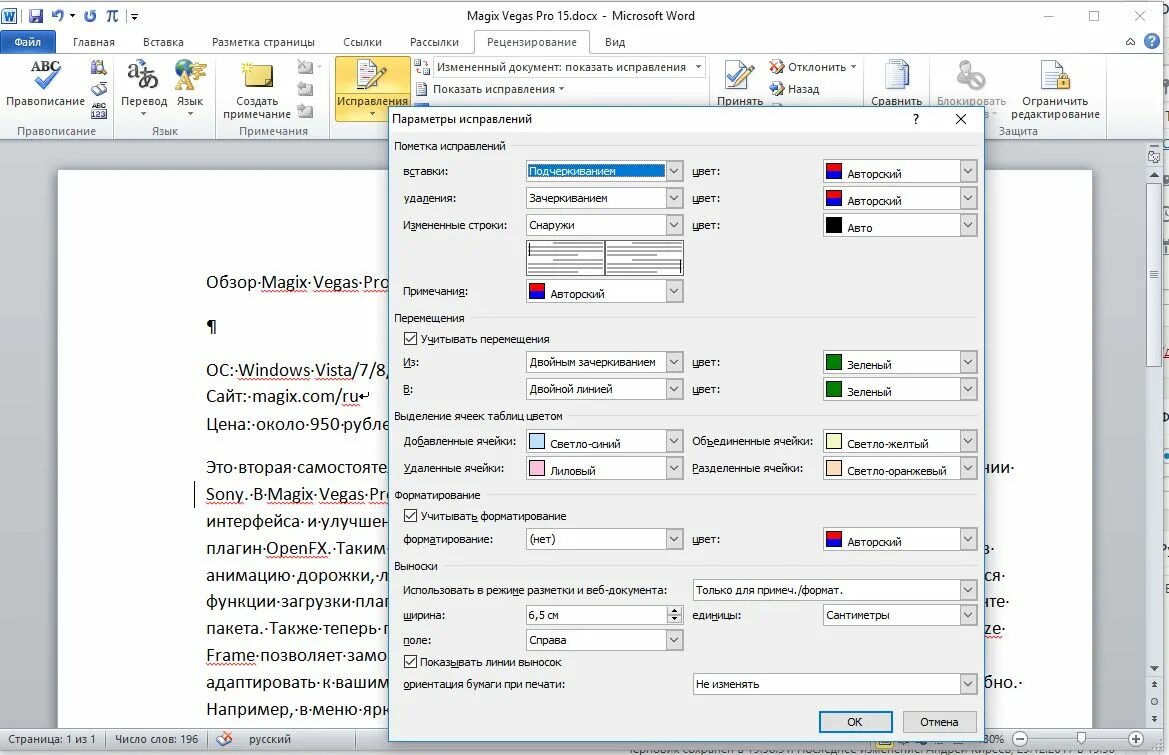This screenshot has width=1169, height=755.
Task: Open balloons usage dropdown 'Только для примеч./формат.'
Action: (834, 590)
